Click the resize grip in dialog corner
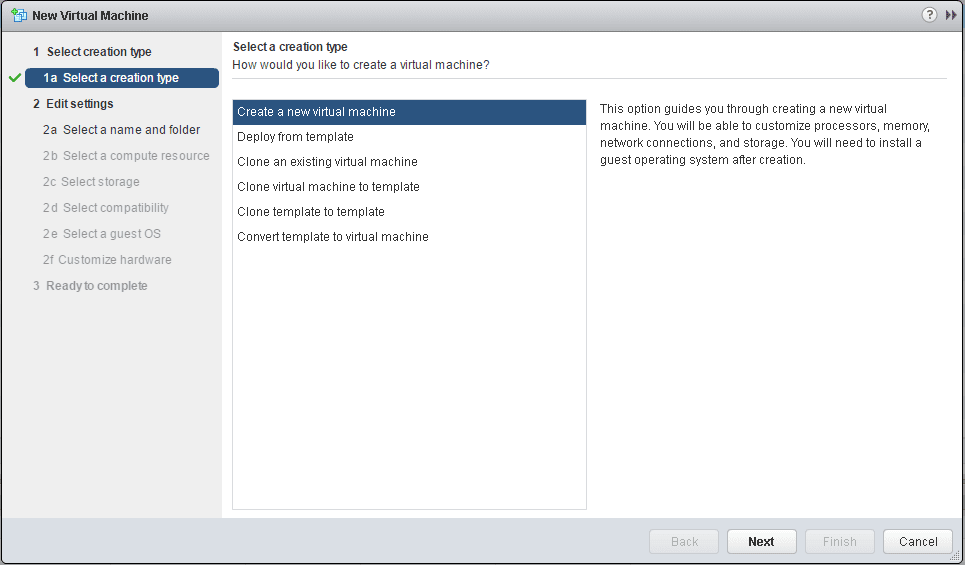Screen dimensions: 965x565 (x=956, y=556)
